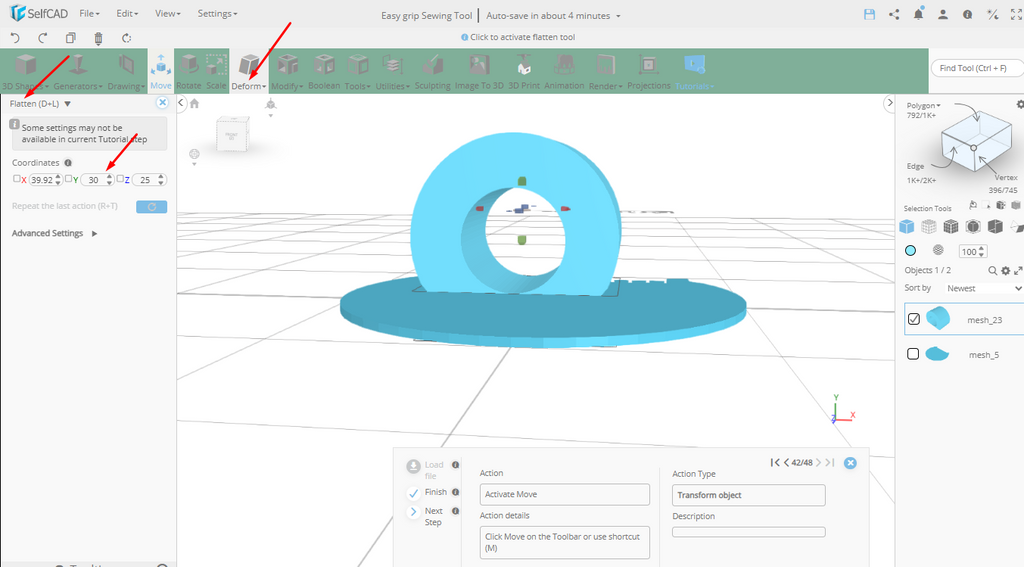Undo the last action
This screenshot has width=1024, height=567.
pos(15,38)
